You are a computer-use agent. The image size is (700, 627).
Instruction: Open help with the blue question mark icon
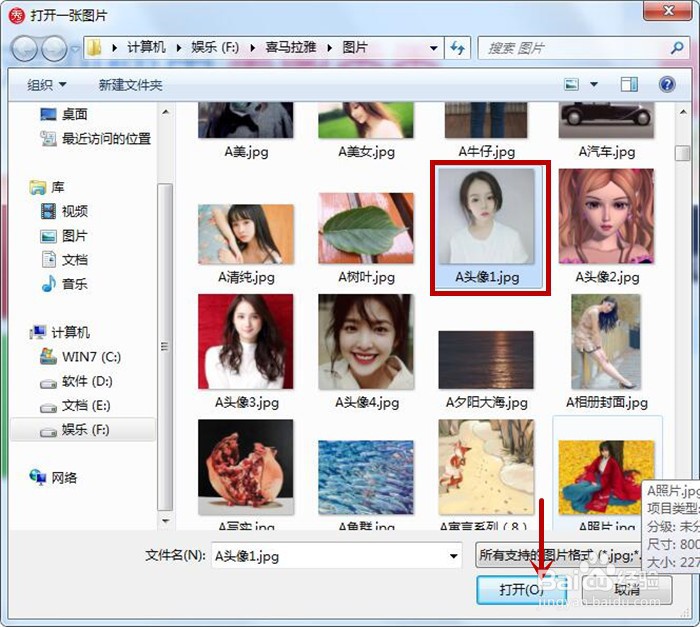tap(667, 84)
